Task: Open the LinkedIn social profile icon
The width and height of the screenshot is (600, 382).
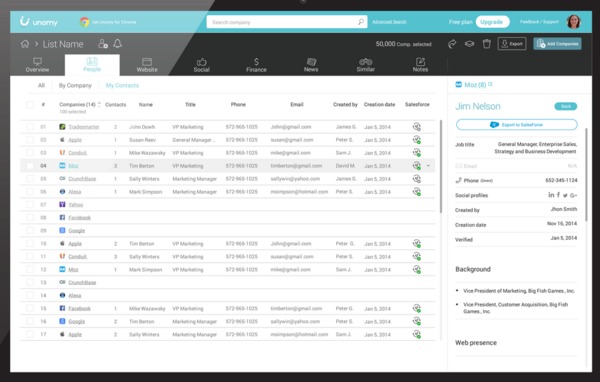Action: [551, 195]
